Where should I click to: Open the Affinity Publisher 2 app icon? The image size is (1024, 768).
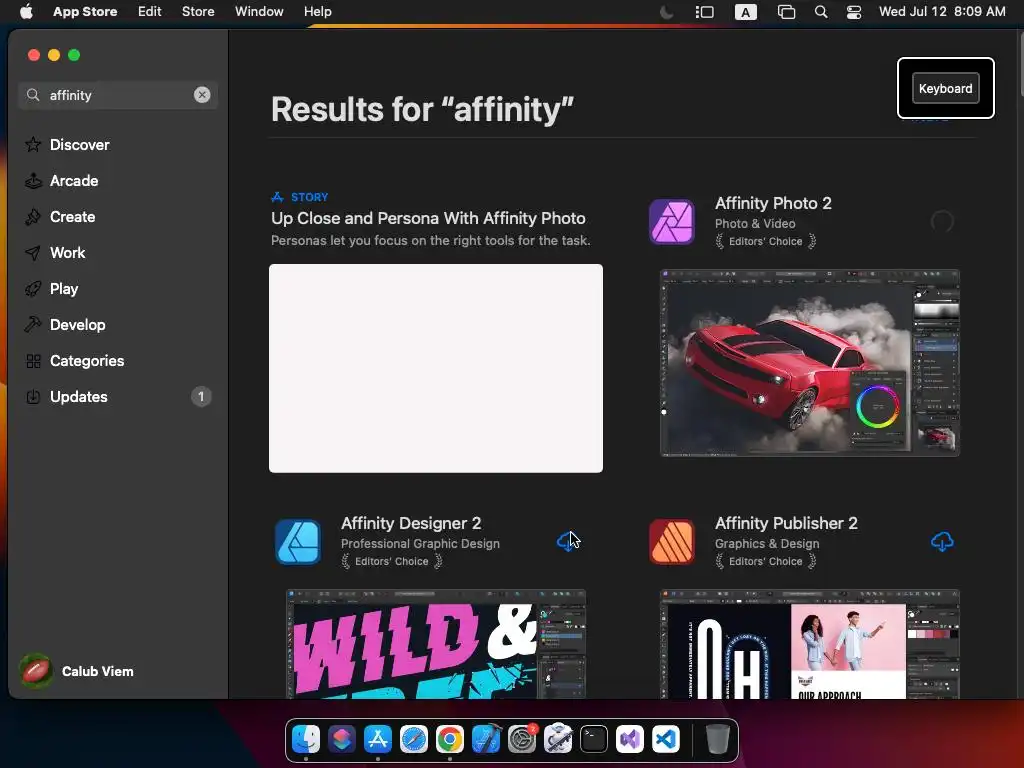coord(671,542)
